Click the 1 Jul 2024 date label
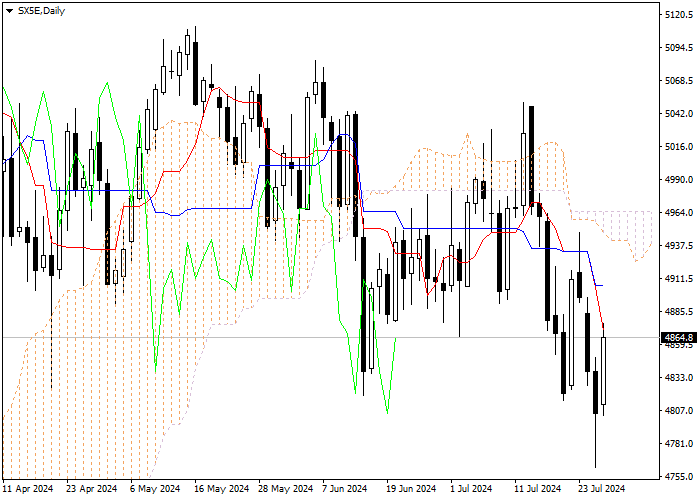Viewport: 700px width, 500px height. [471, 489]
